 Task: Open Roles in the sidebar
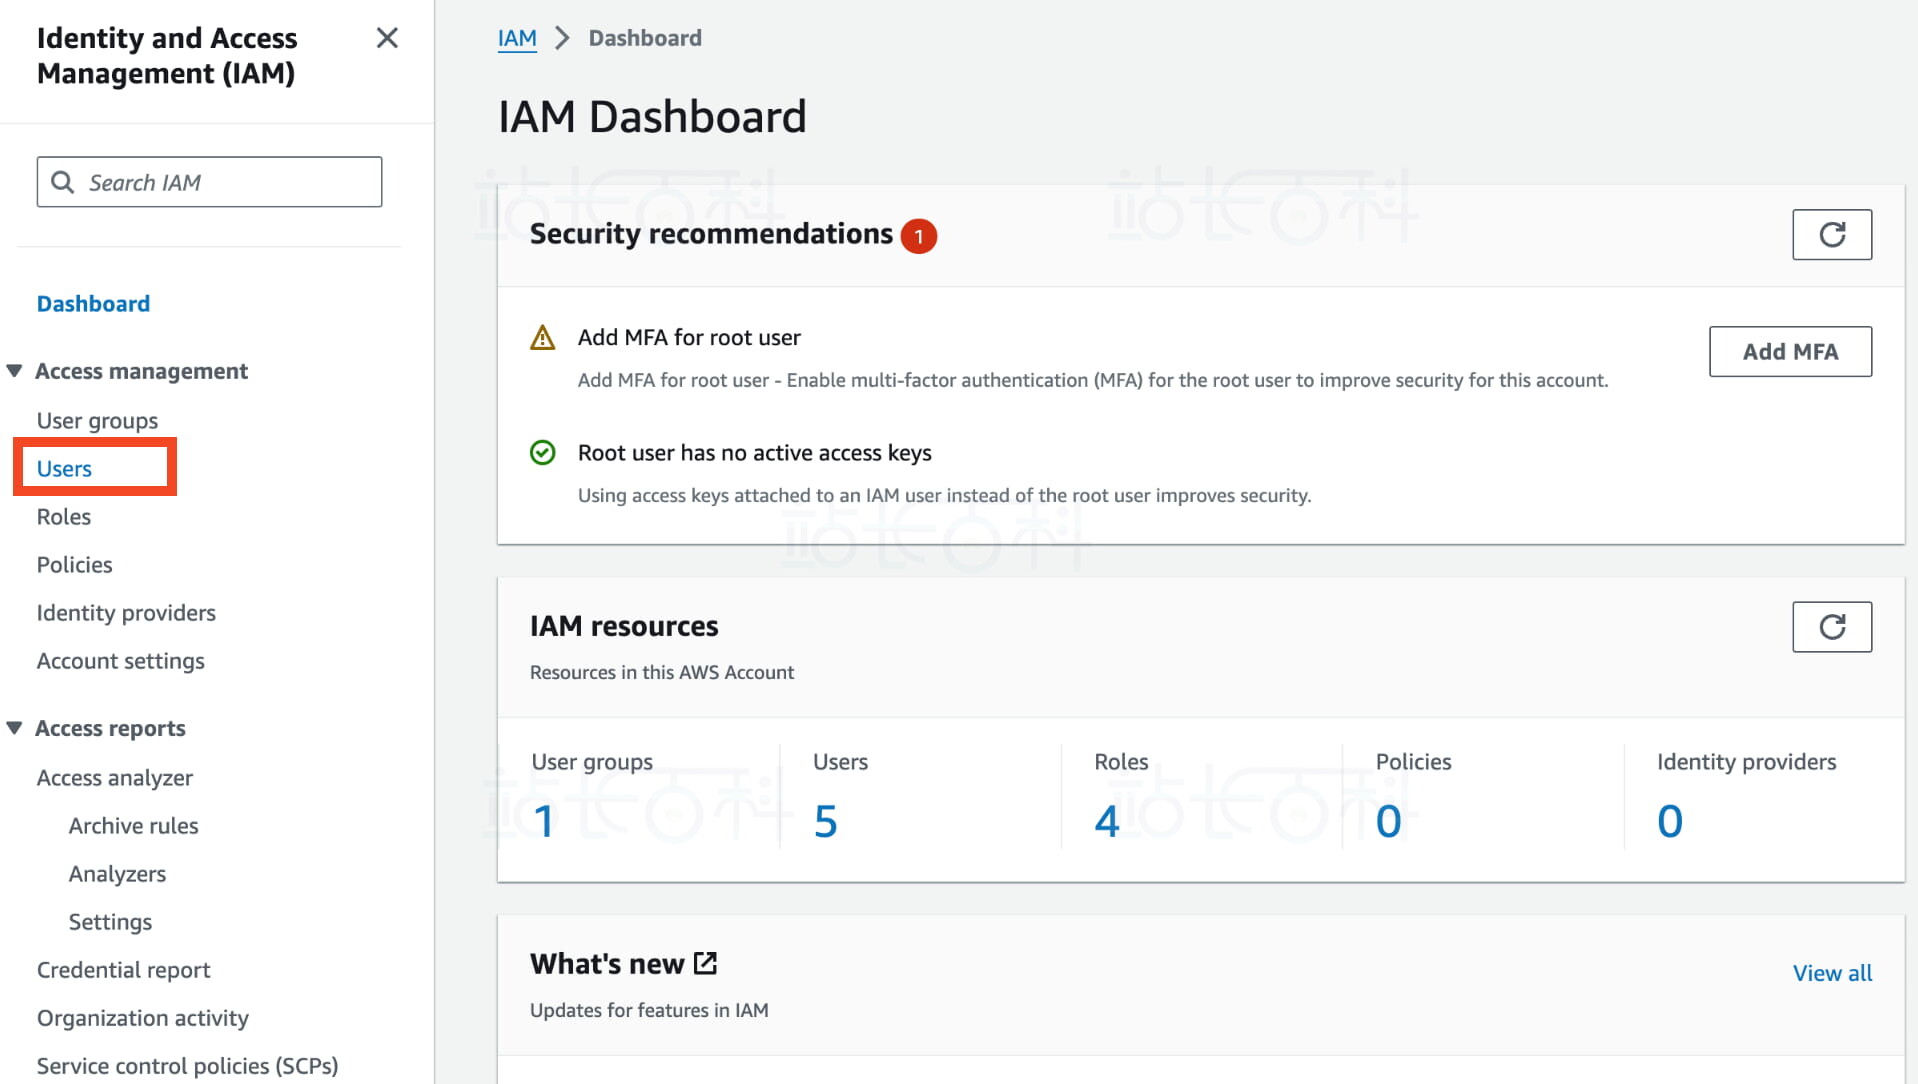click(x=64, y=516)
